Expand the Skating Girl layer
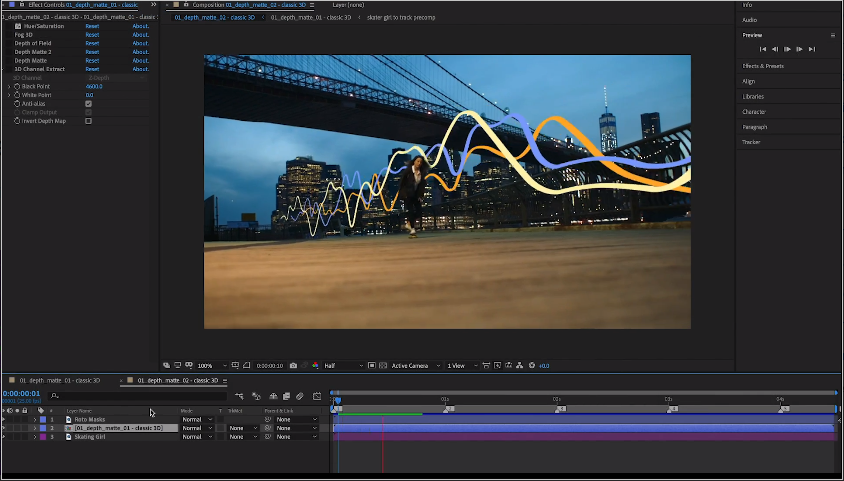 35,437
